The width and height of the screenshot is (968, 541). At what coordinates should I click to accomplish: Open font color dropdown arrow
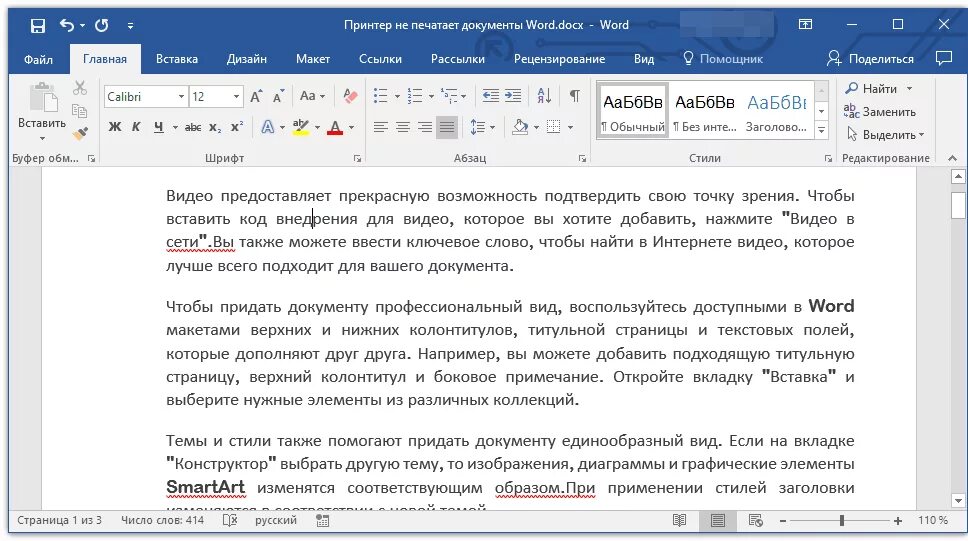click(x=351, y=128)
